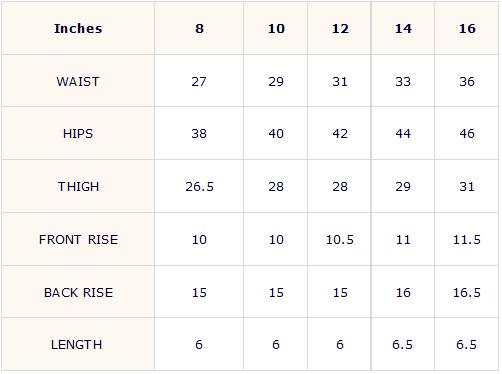502x374 pixels.
Task: Select back rise value 16.5
Action: tap(467, 292)
